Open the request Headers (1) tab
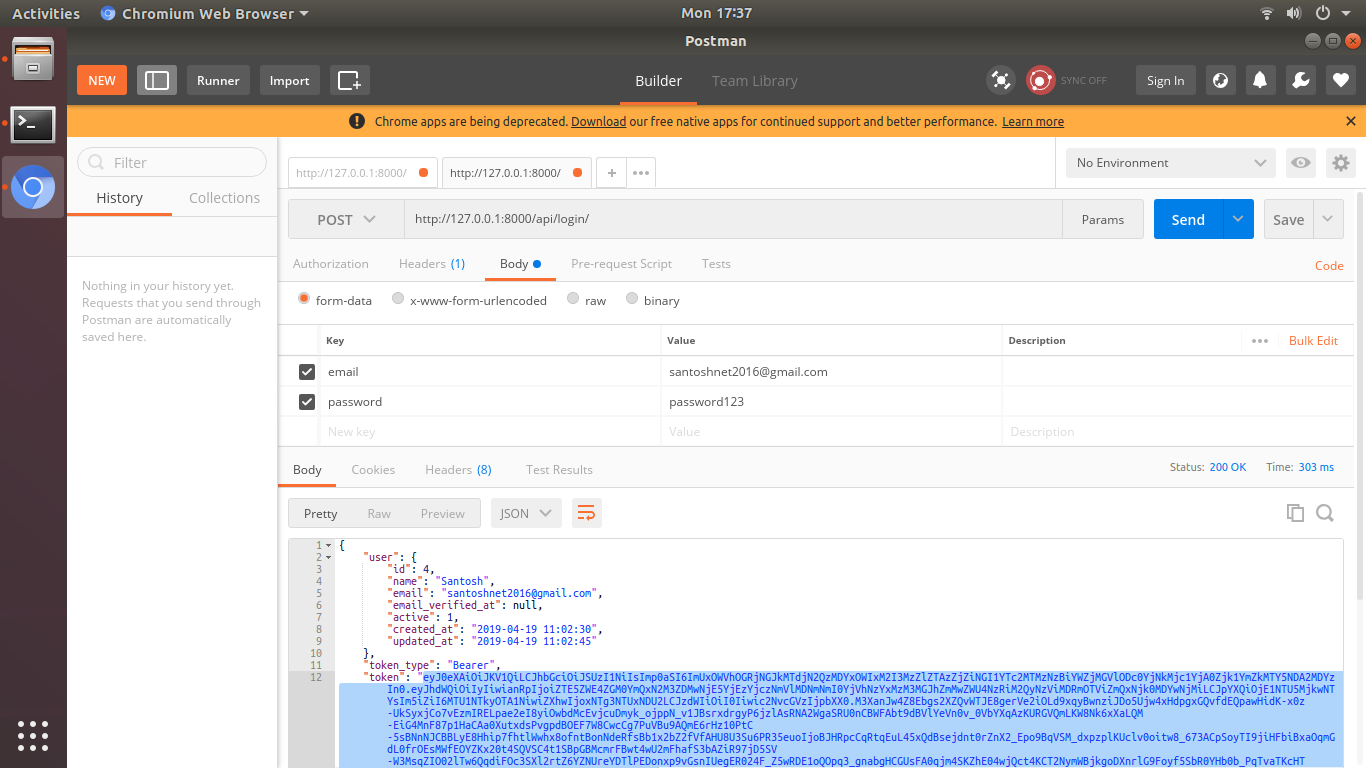Image resolution: width=1366 pixels, height=768 pixels. tap(432, 264)
